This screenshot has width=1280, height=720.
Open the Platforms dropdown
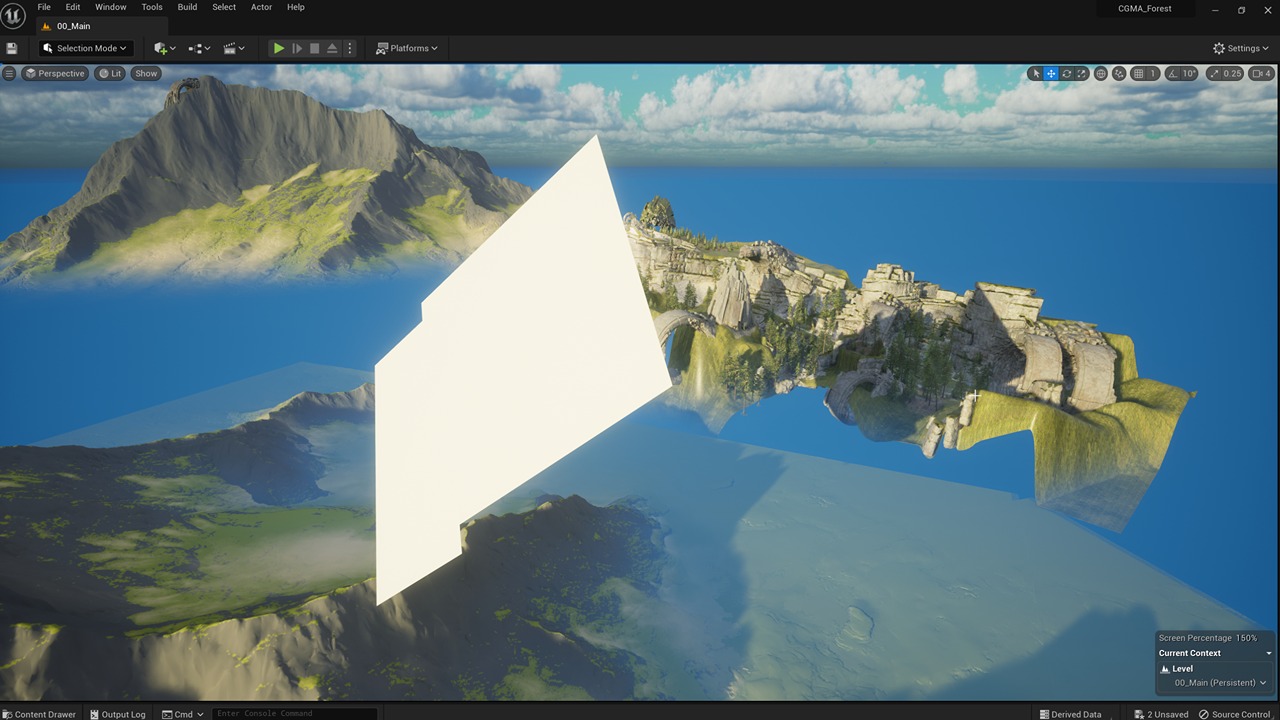[407, 48]
